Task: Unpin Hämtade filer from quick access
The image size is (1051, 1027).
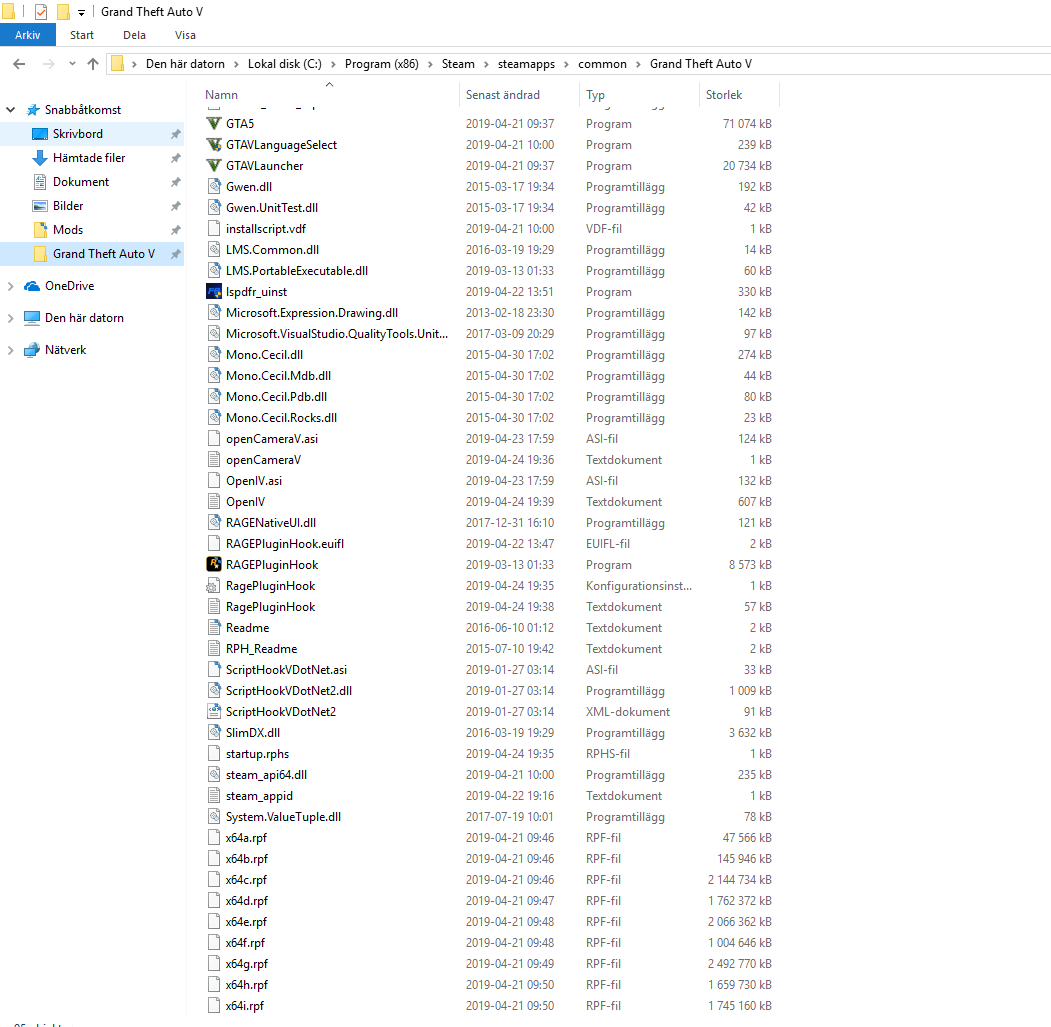Action: pyautogui.click(x=176, y=158)
